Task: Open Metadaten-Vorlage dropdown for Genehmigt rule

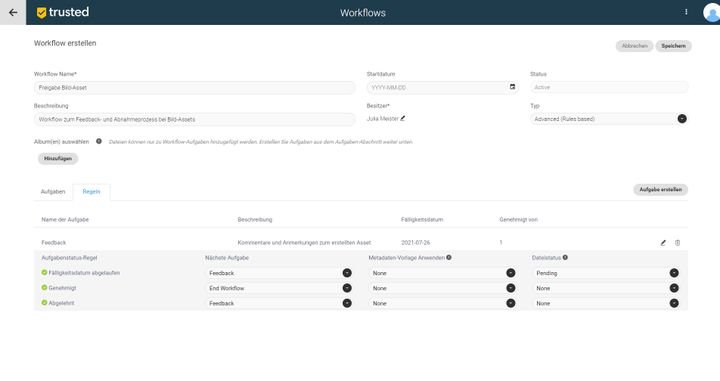Action: point(443,288)
